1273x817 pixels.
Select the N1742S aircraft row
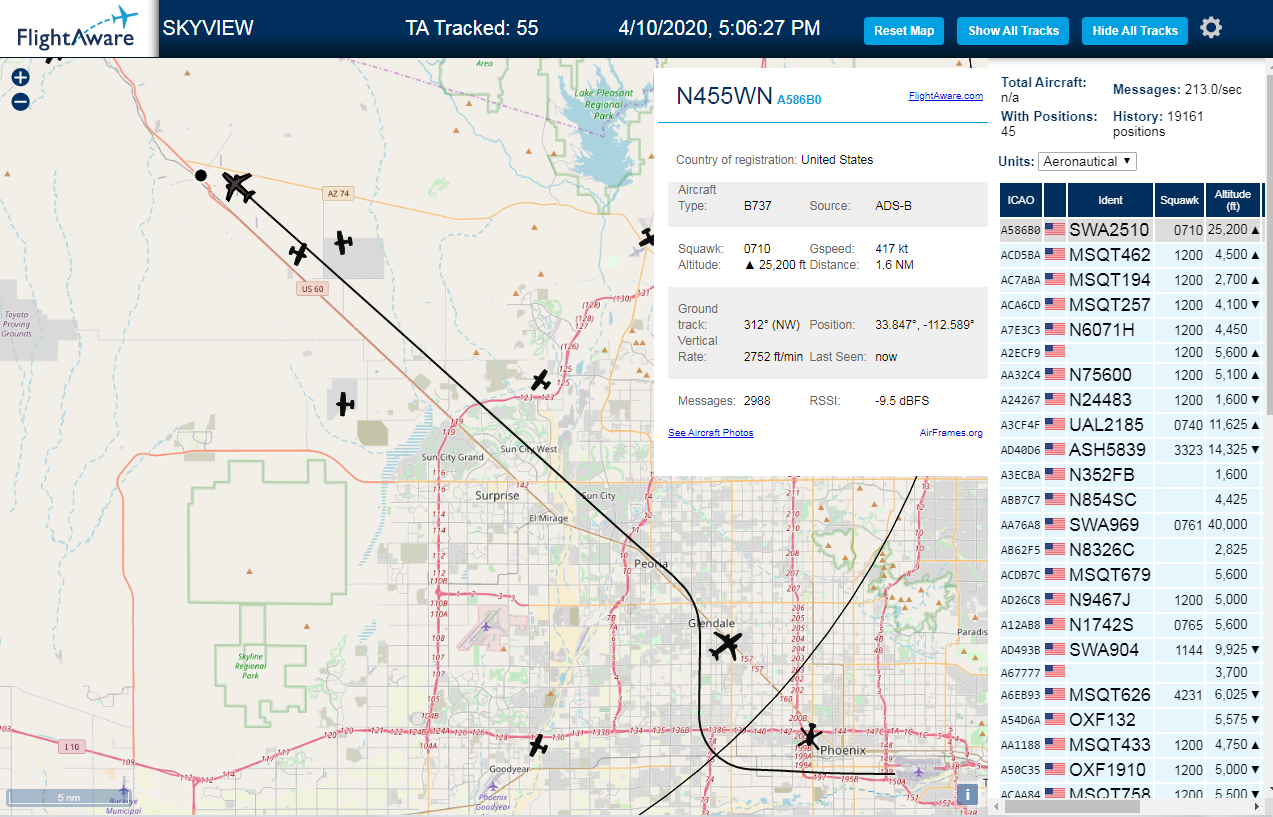coord(1130,625)
